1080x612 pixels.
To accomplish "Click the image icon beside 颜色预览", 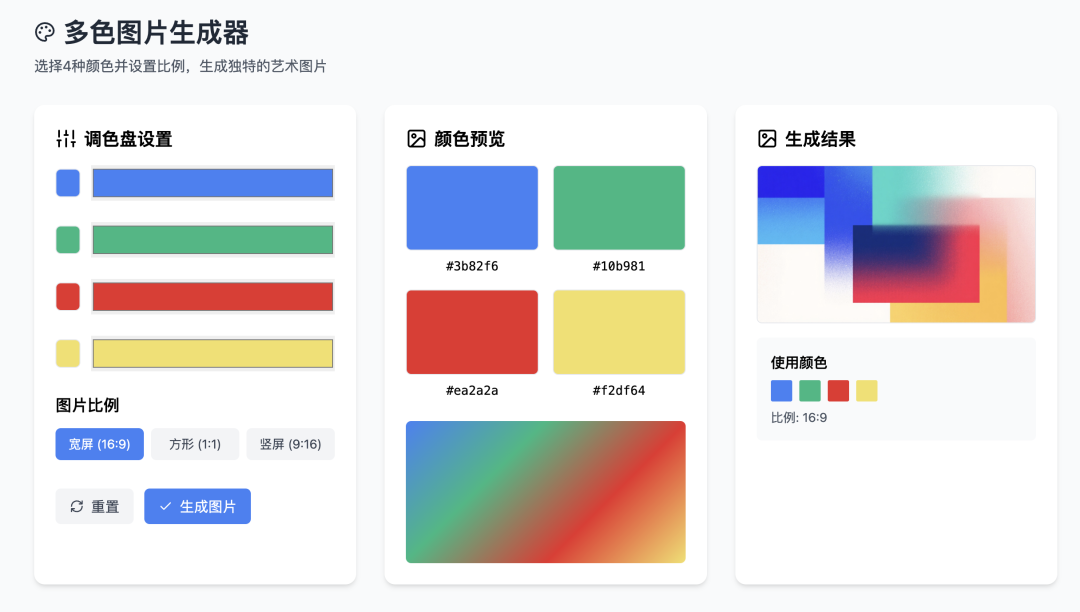I will click(417, 138).
